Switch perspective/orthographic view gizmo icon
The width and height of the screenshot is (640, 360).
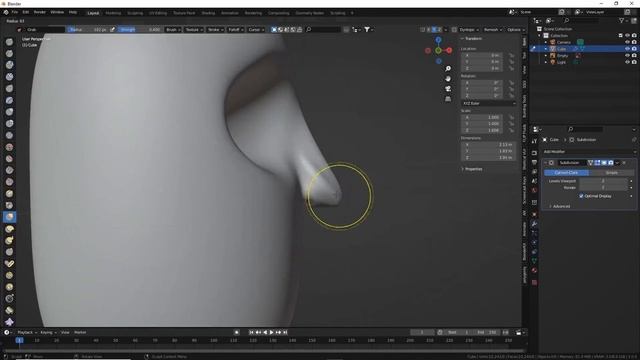point(448,99)
